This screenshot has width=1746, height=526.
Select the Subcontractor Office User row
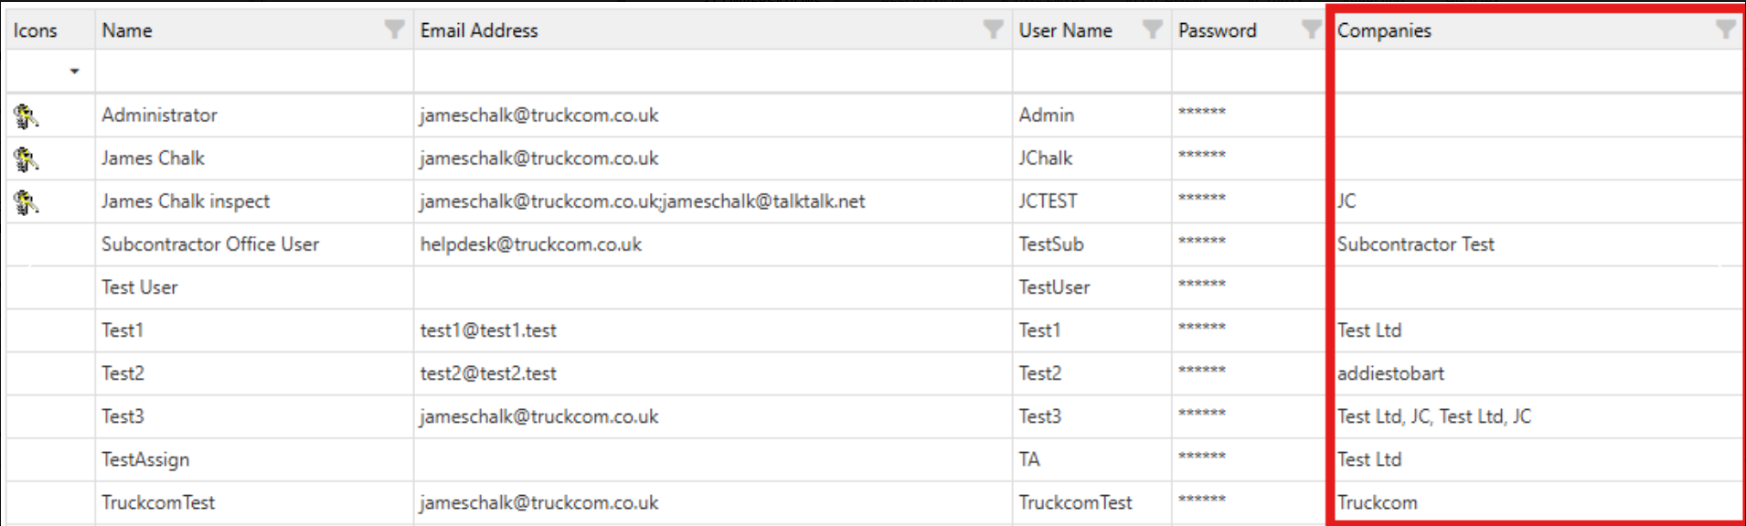(210, 245)
